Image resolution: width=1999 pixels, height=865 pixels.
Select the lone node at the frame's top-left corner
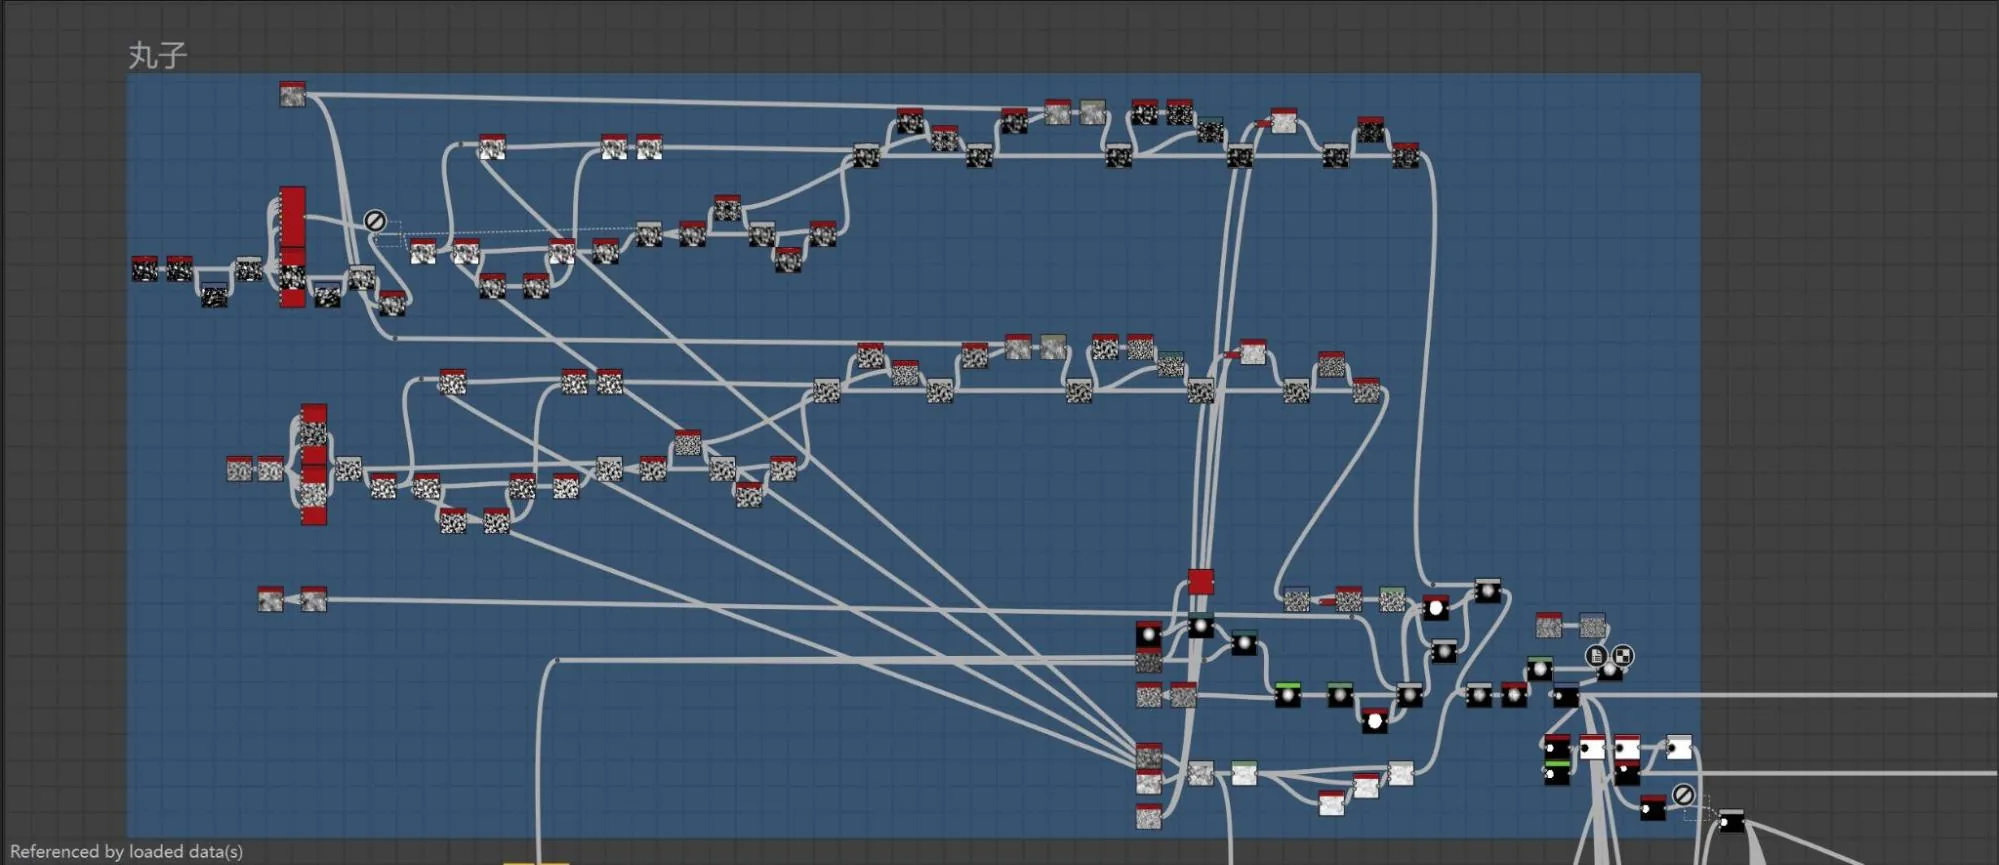(292, 94)
